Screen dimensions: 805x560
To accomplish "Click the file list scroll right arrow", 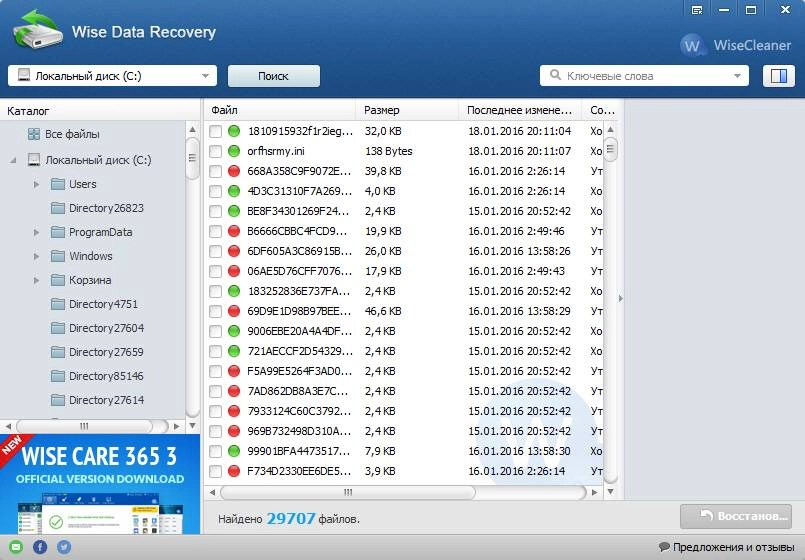I will [x=595, y=492].
